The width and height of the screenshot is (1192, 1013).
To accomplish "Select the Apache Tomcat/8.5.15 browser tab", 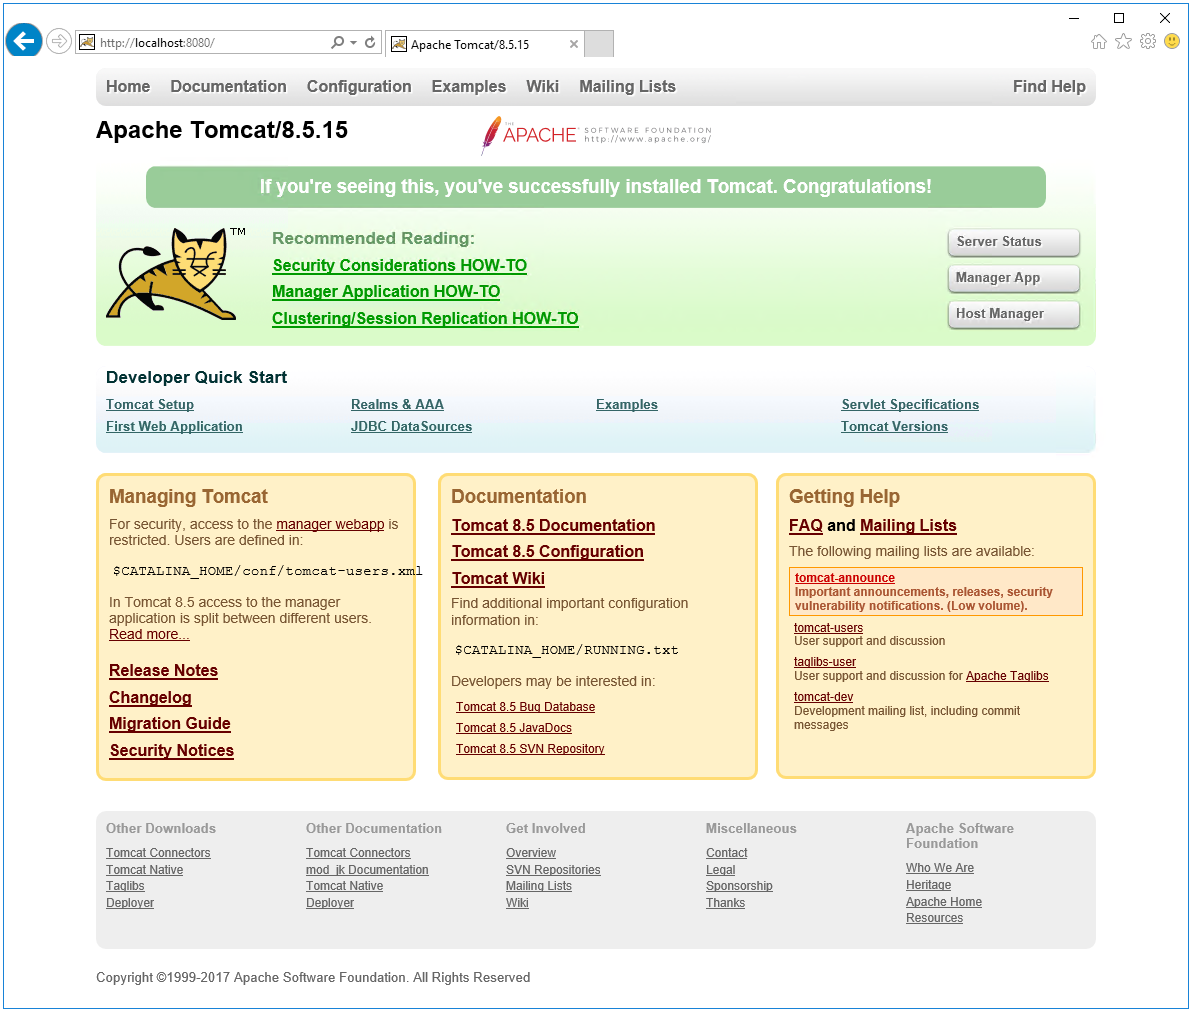I will (485, 44).
